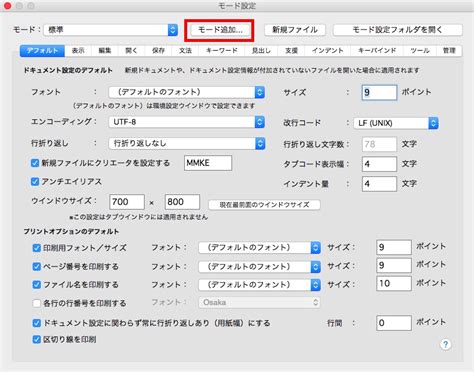
Task: Click the インデント量 input field
Action: 379,184
